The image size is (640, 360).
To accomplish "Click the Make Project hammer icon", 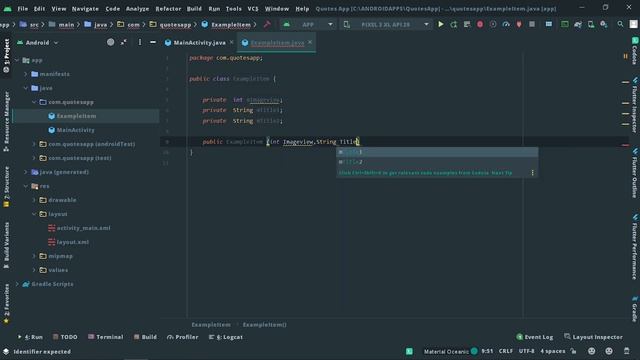I will pyautogui.click(x=267, y=24).
